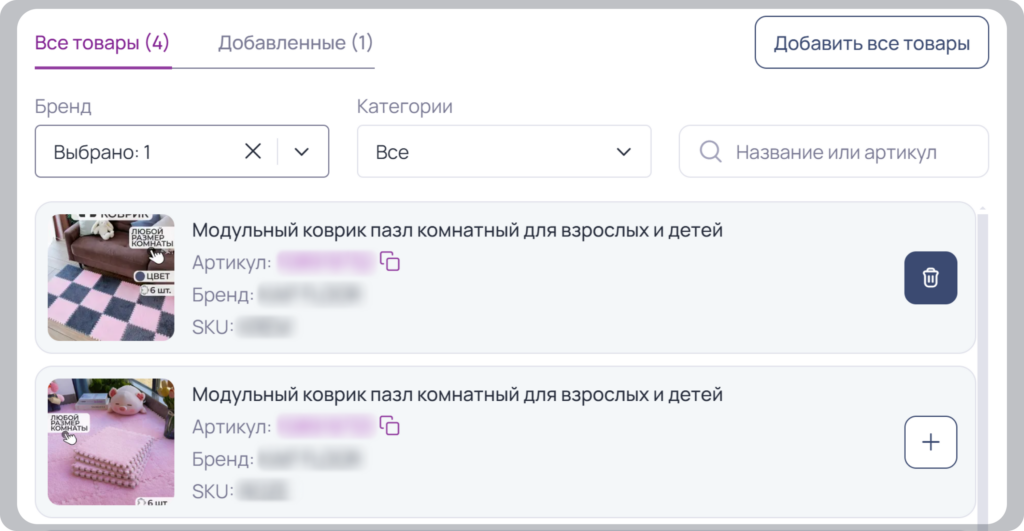Focus the Название или артикул search field
The image size is (1024, 531).
pos(834,152)
